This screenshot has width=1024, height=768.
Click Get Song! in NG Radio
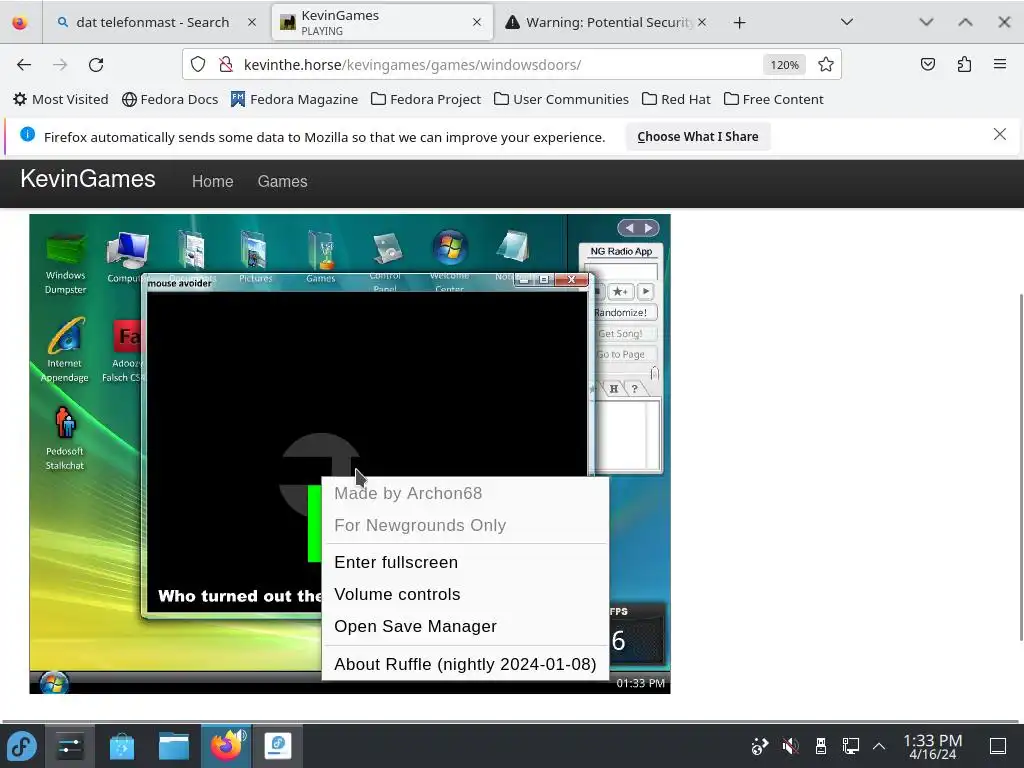pyautogui.click(x=620, y=333)
